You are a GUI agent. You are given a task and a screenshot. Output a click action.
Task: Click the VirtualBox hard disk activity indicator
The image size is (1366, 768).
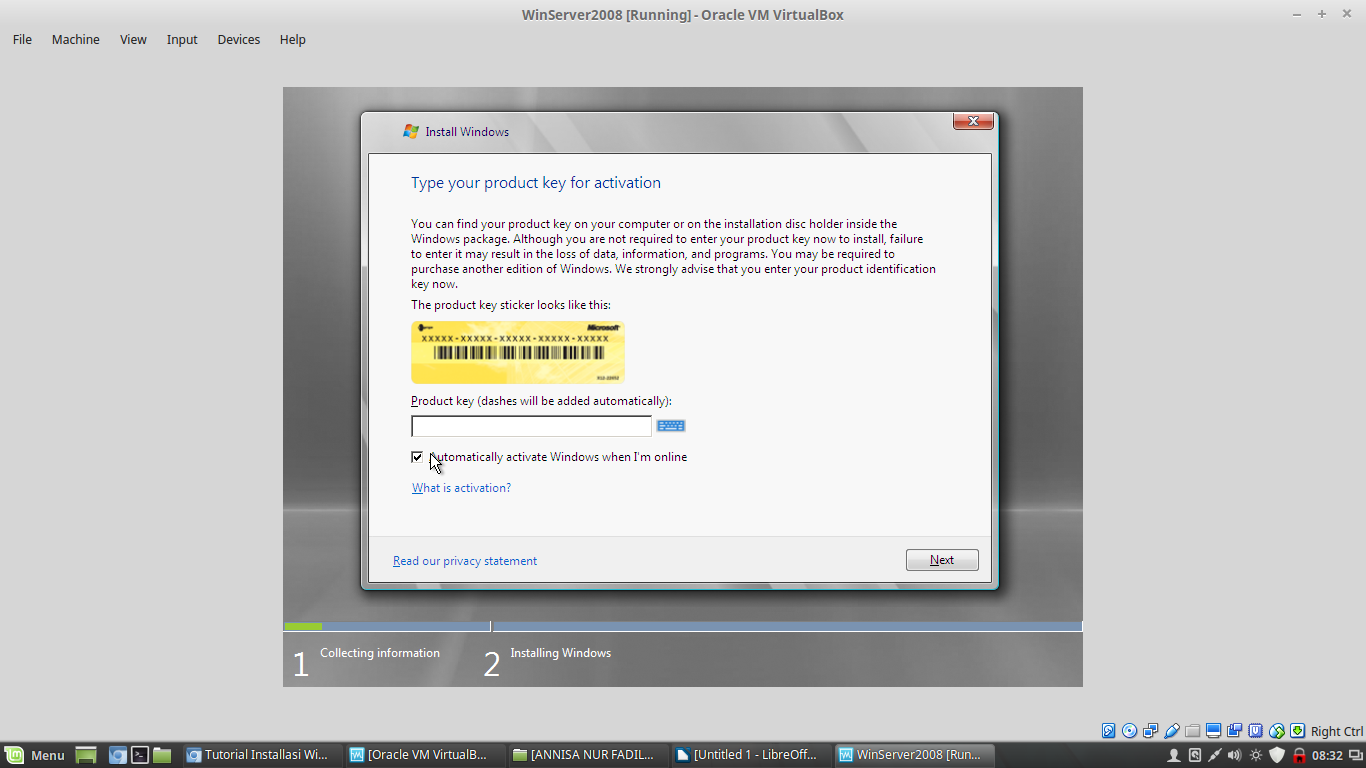(1108, 731)
